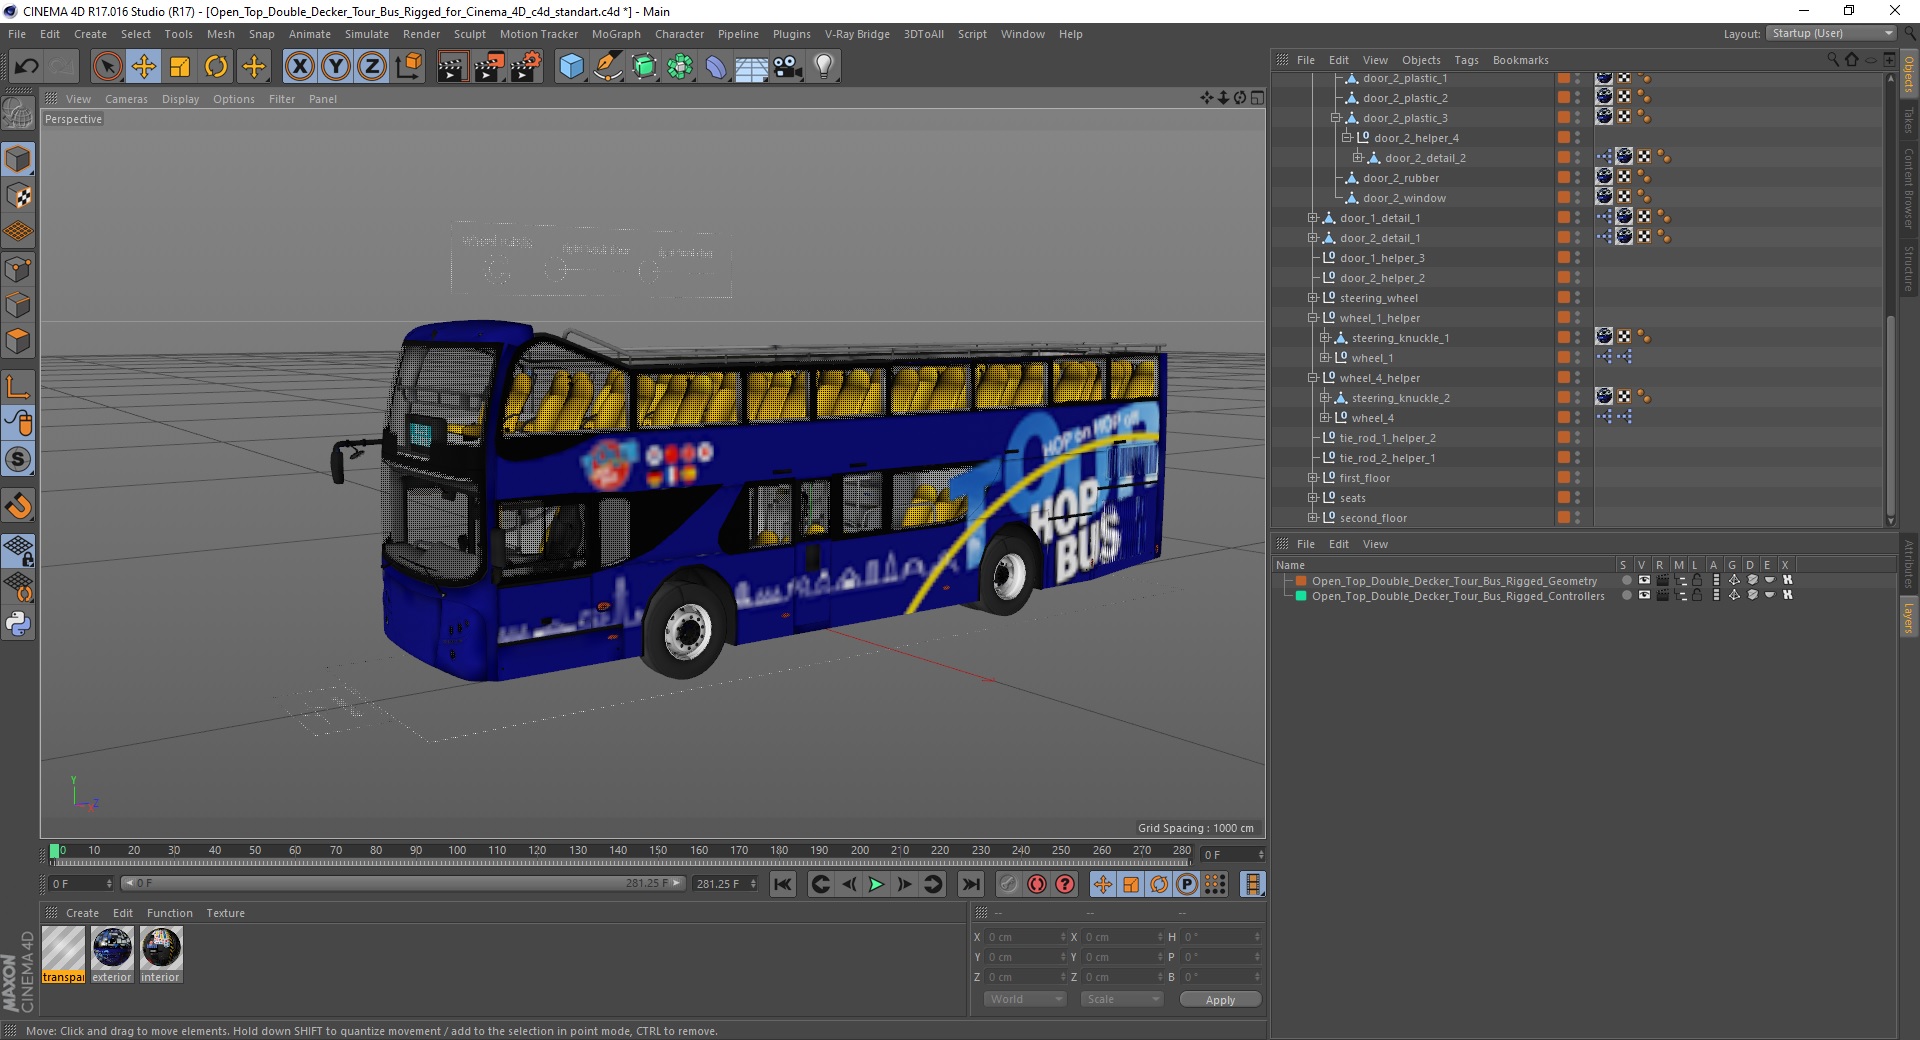Activate the Move tool in the toolbar
Viewport: 1920px width, 1040px height.
tap(144, 67)
